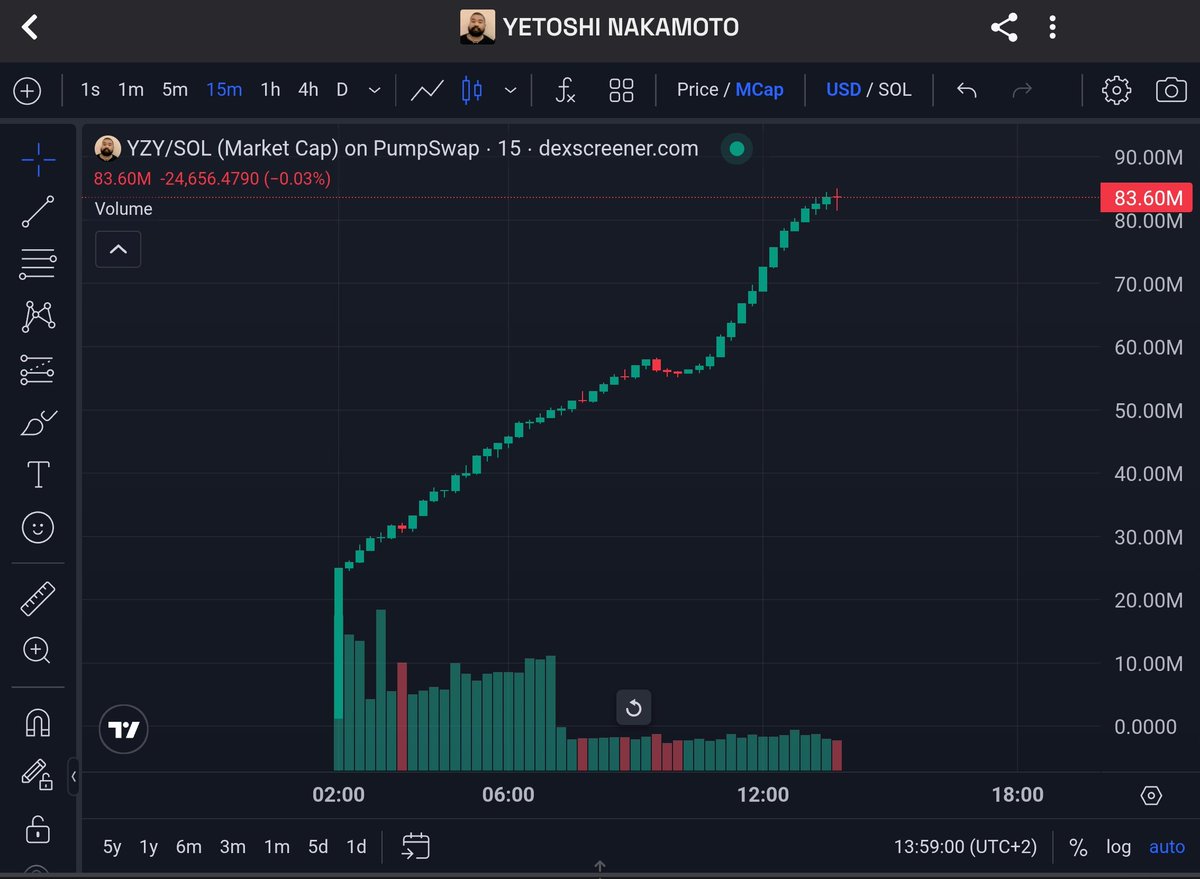This screenshot has height=879, width=1200.
Task: Open the emoji icons tool
Action: pyautogui.click(x=38, y=527)
